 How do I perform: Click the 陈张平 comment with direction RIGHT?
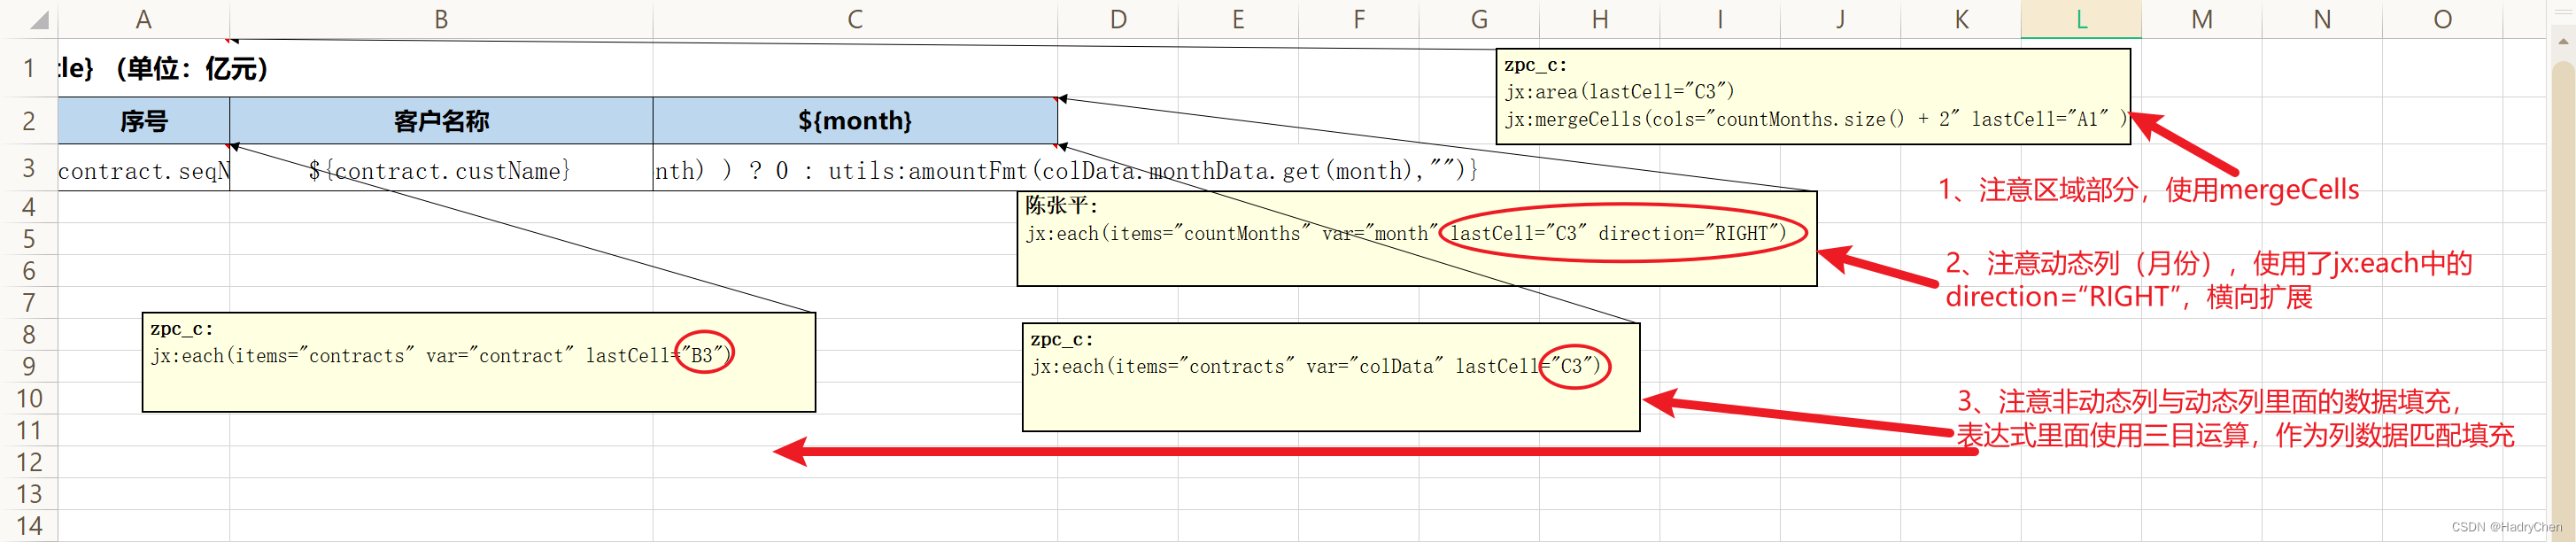click(x=1416, y=238)
